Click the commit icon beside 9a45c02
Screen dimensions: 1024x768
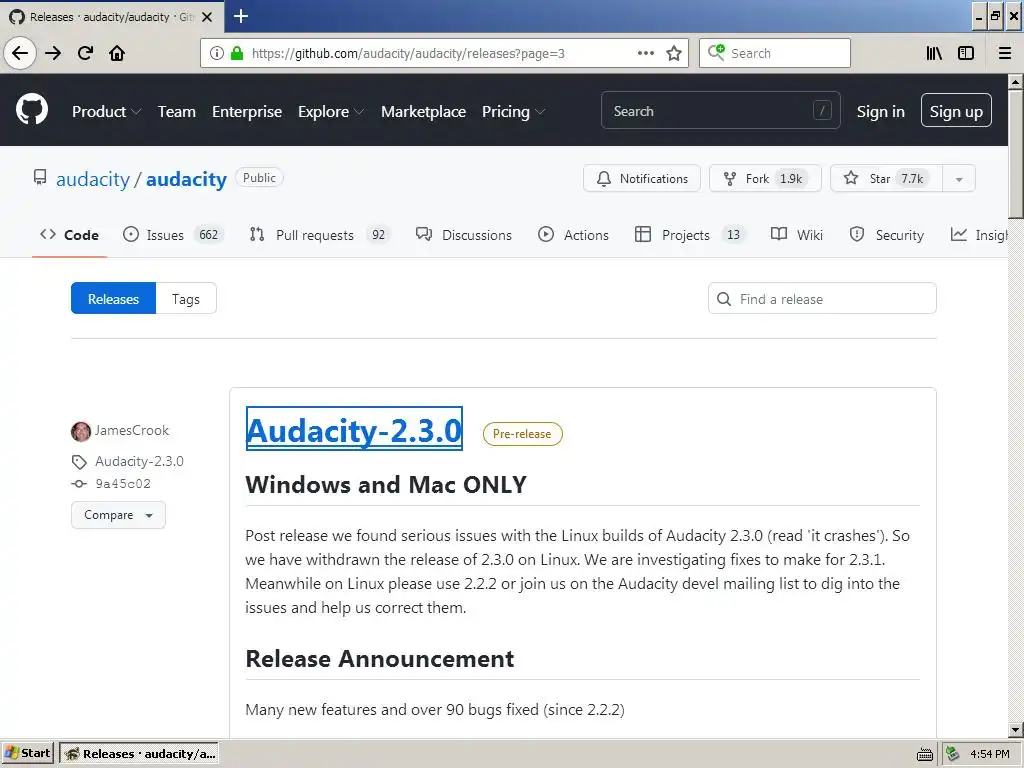click(79, 484)
